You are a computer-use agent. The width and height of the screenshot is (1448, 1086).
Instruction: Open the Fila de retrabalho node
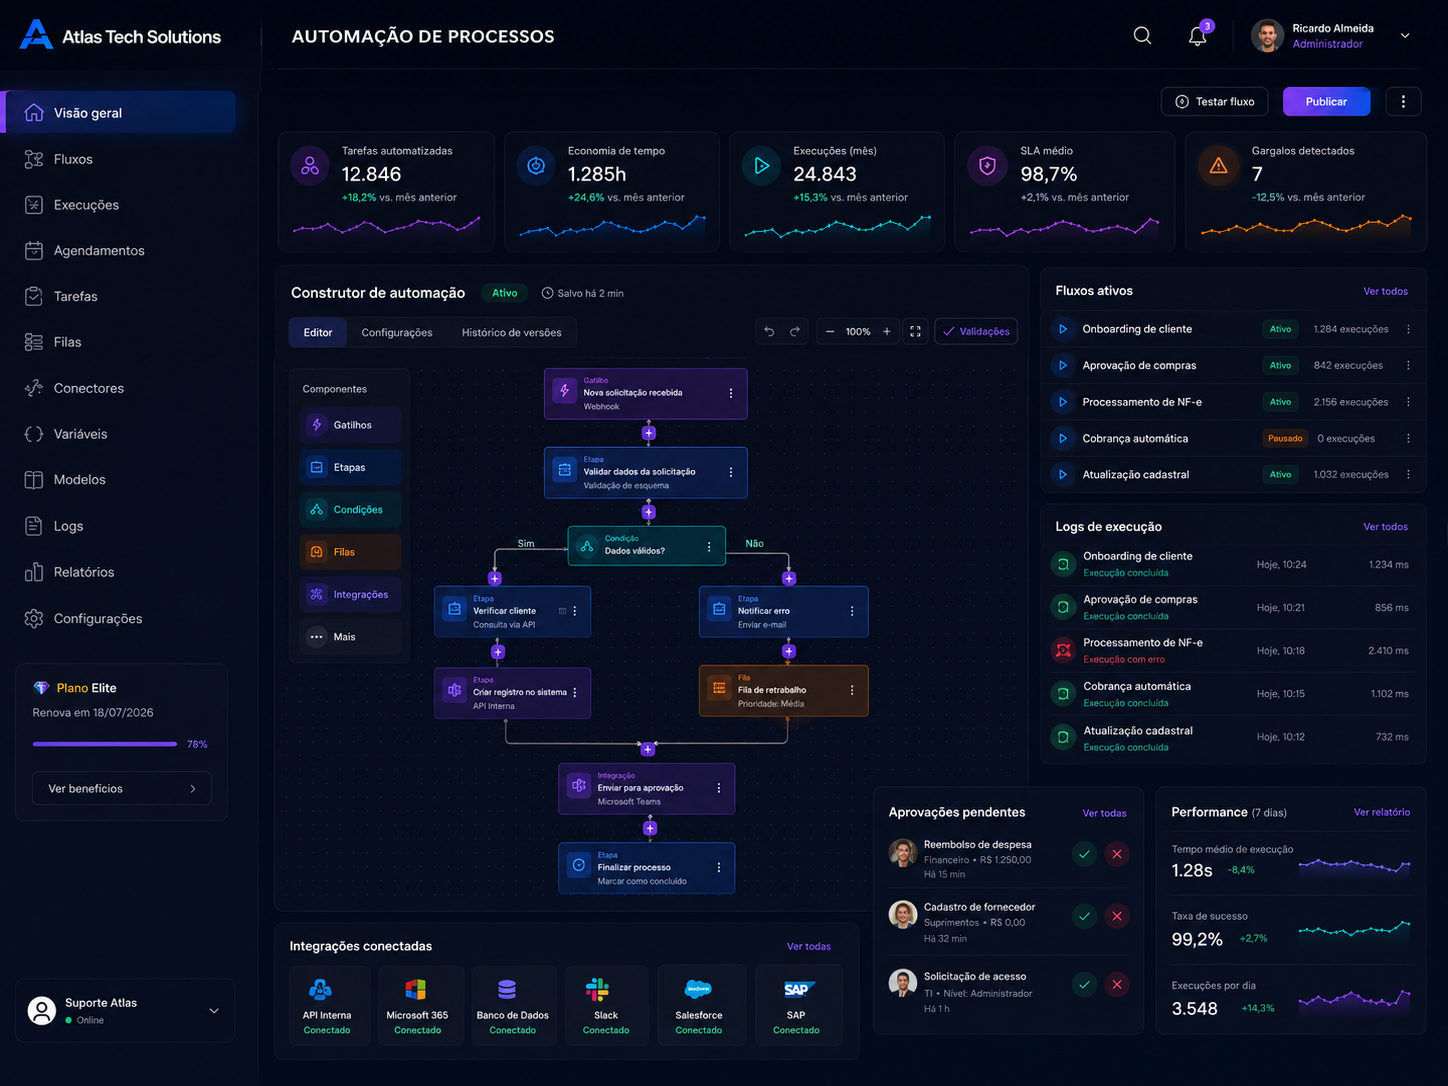pyautogui.click(x=783, y=691)
